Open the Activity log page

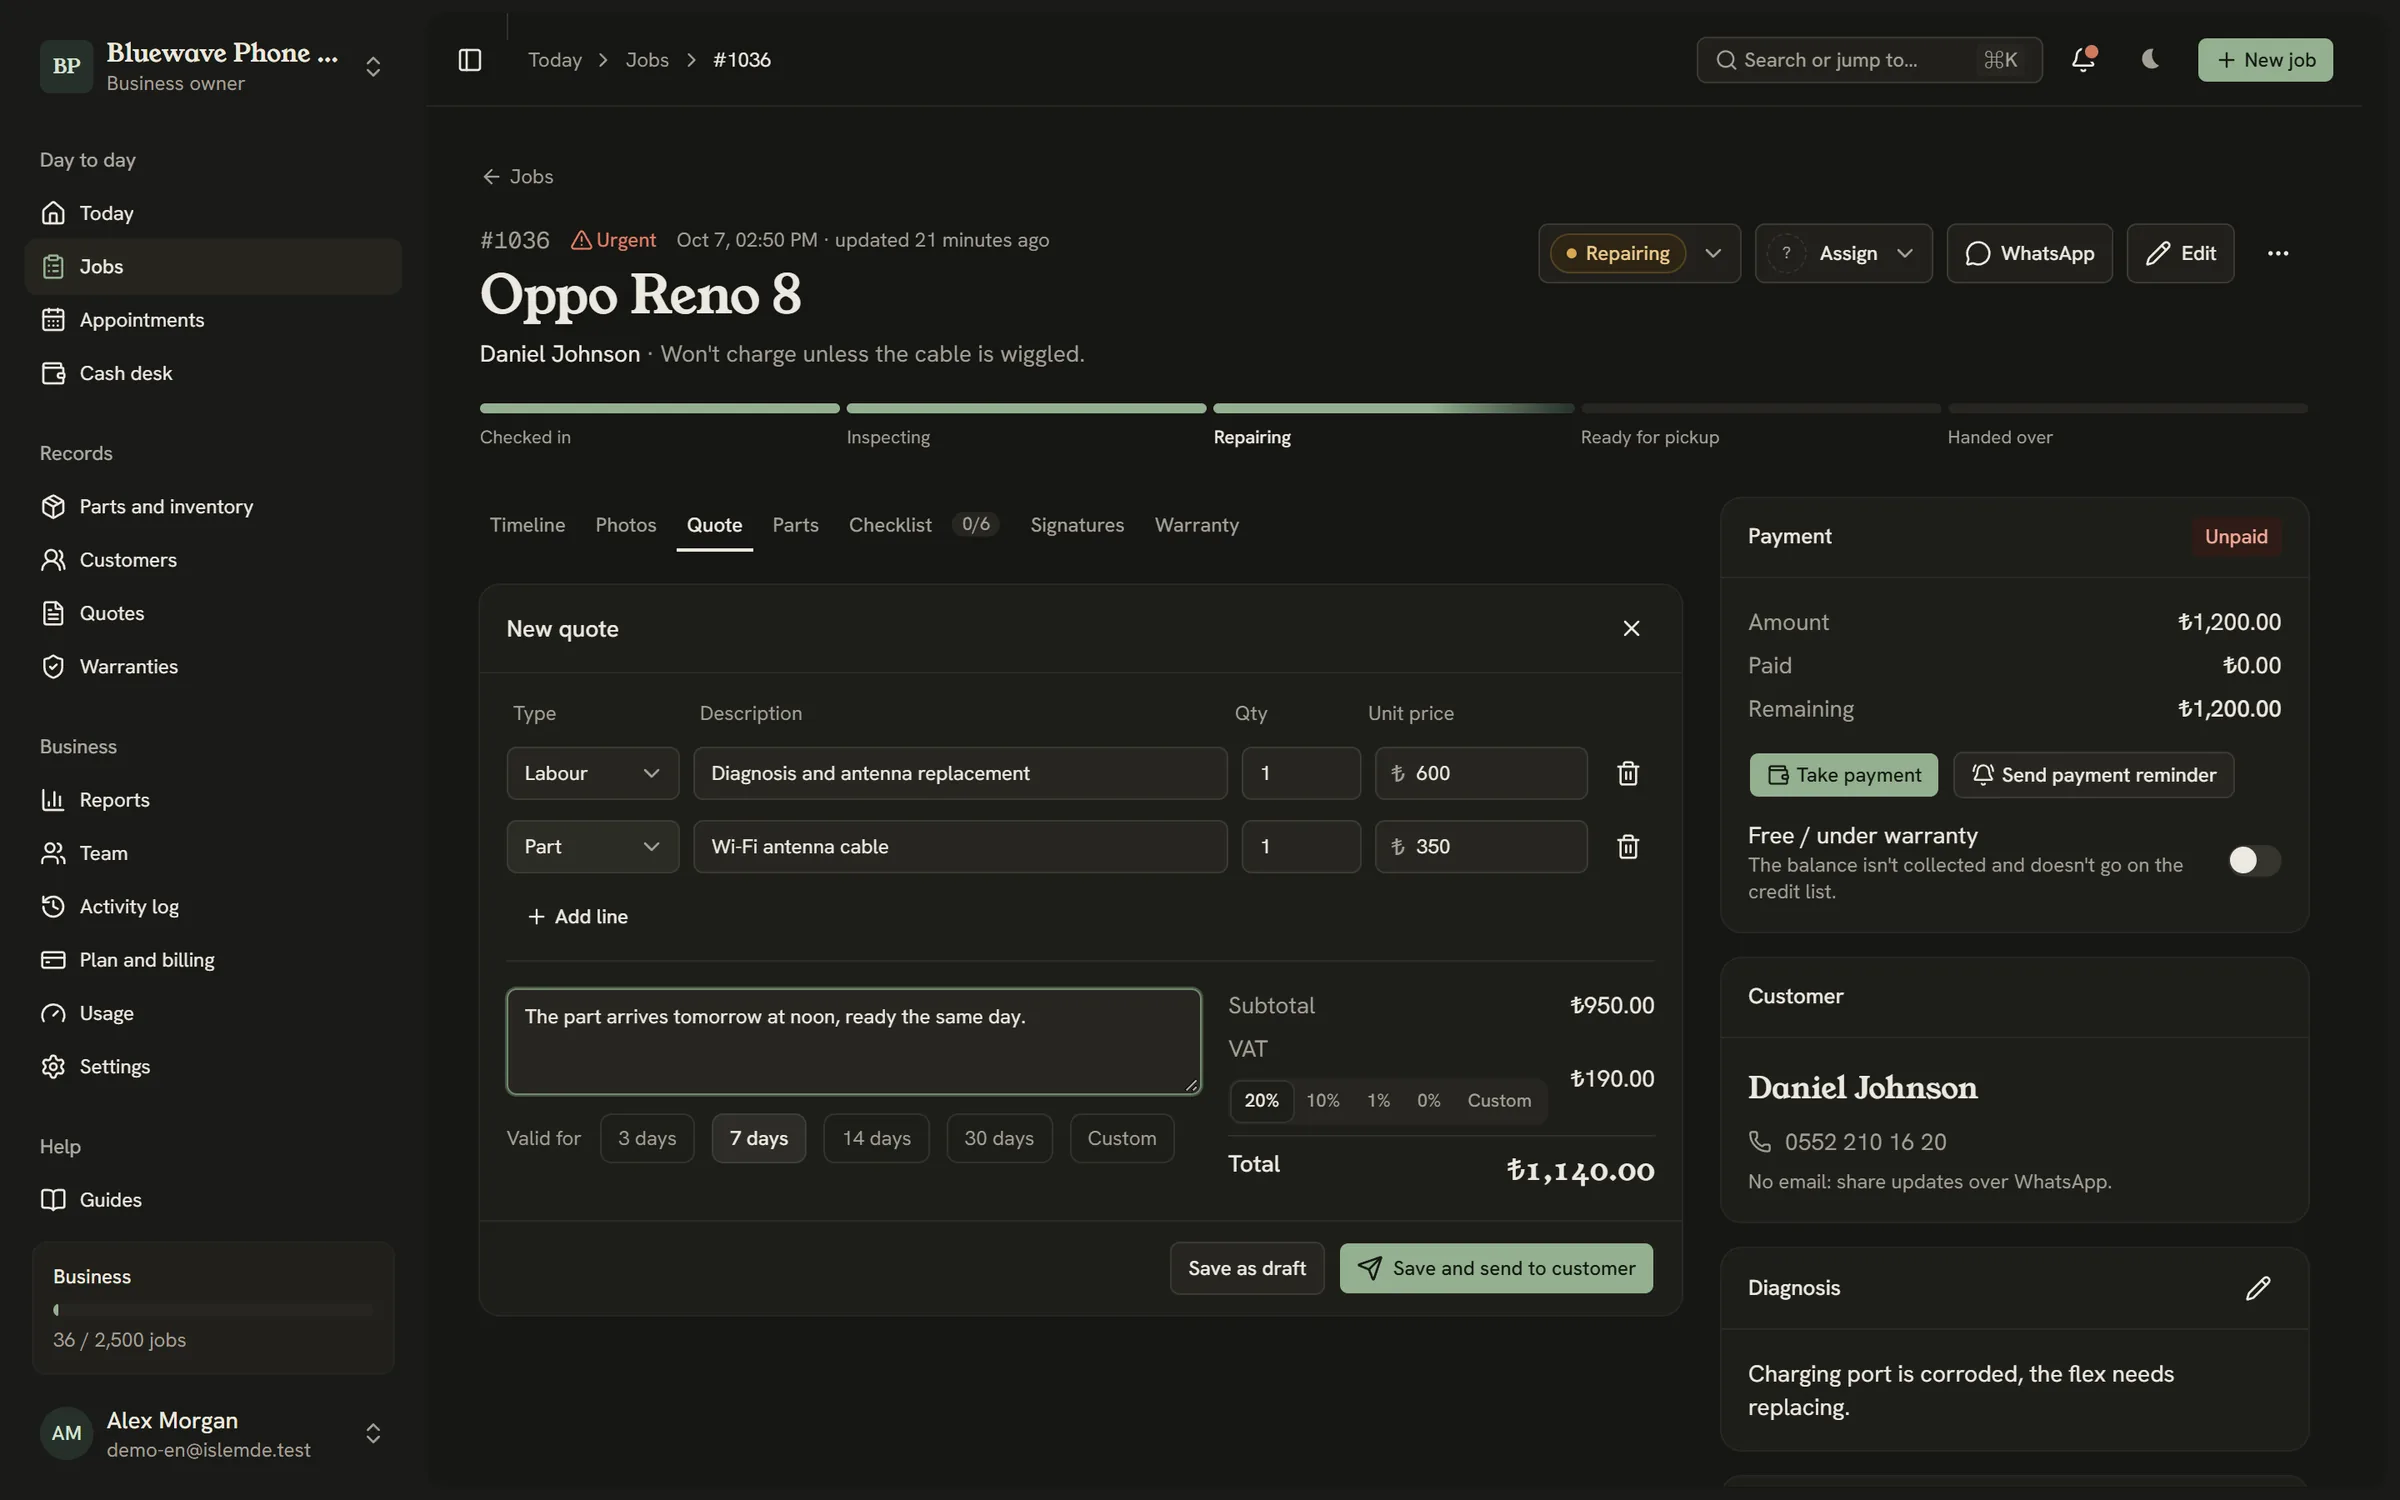213,906
